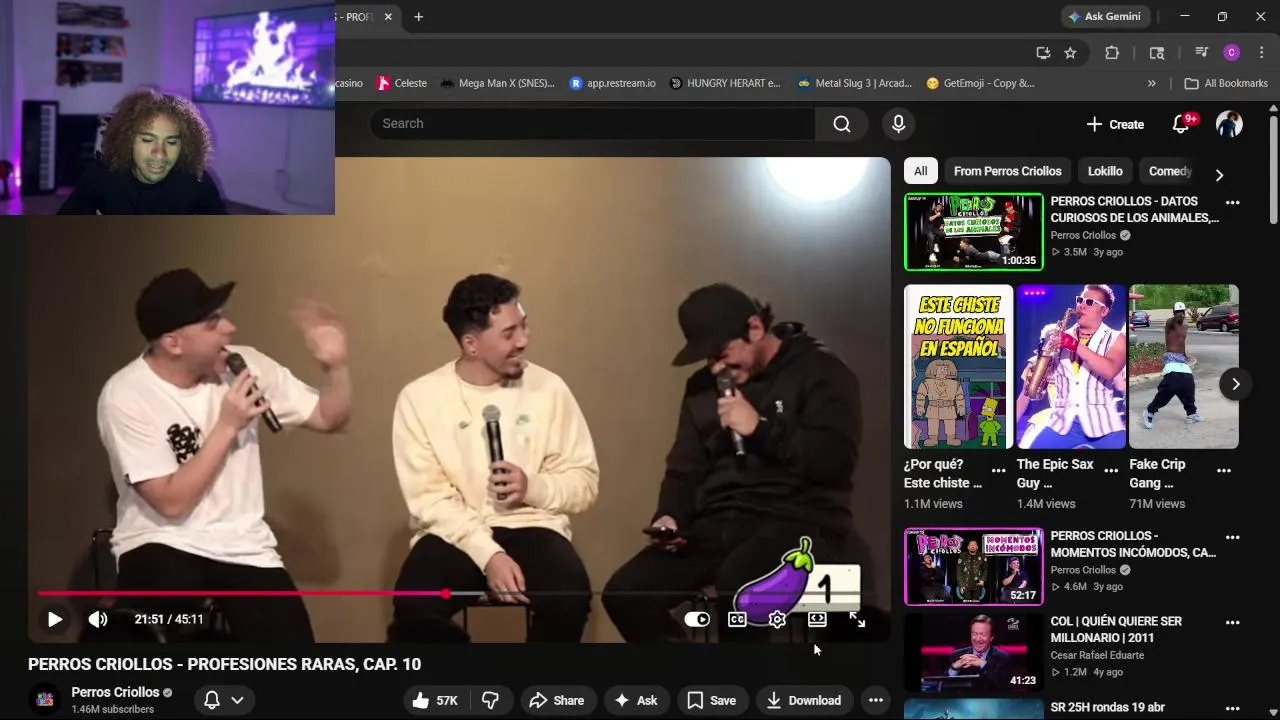Click the Ask button

pyautogui.click(x=636, y=700)
